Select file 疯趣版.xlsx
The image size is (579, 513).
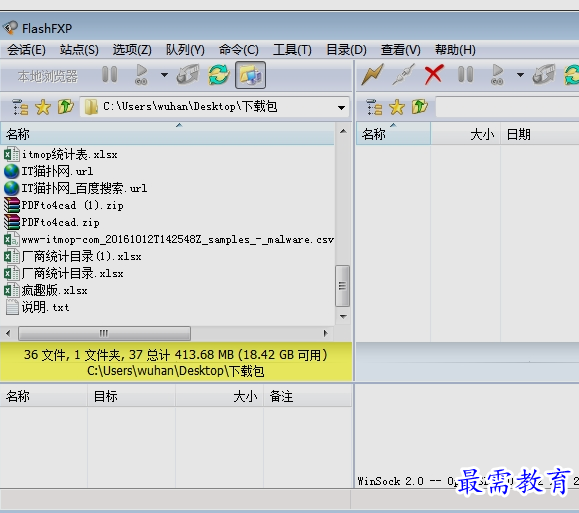tap(46, 290)
